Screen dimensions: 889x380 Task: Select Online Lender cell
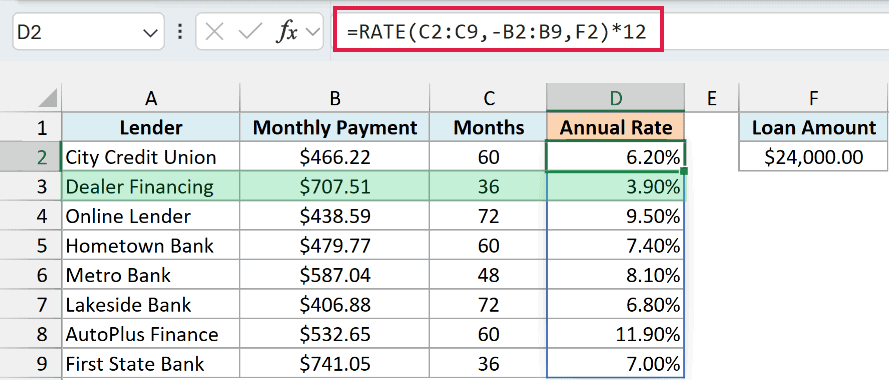pyautogui.click(x=150, y=216)
